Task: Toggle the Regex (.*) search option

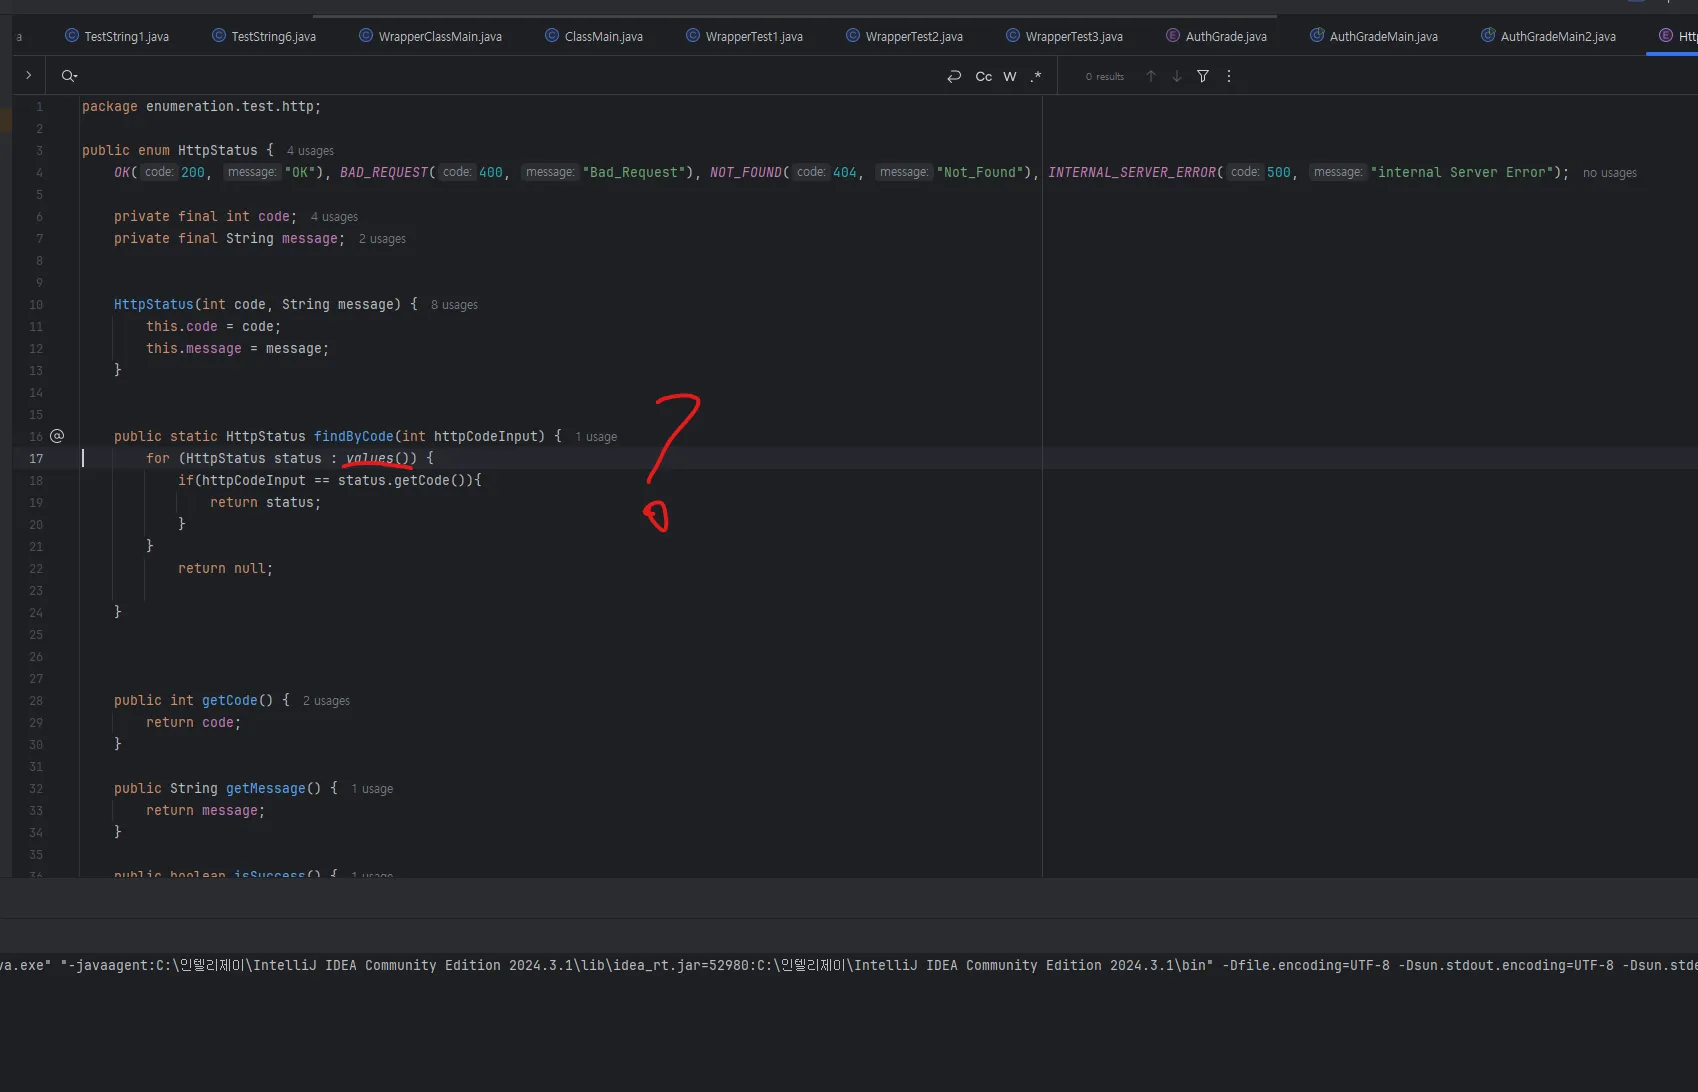Action: pyautogui.click(x=1036, y=76)
